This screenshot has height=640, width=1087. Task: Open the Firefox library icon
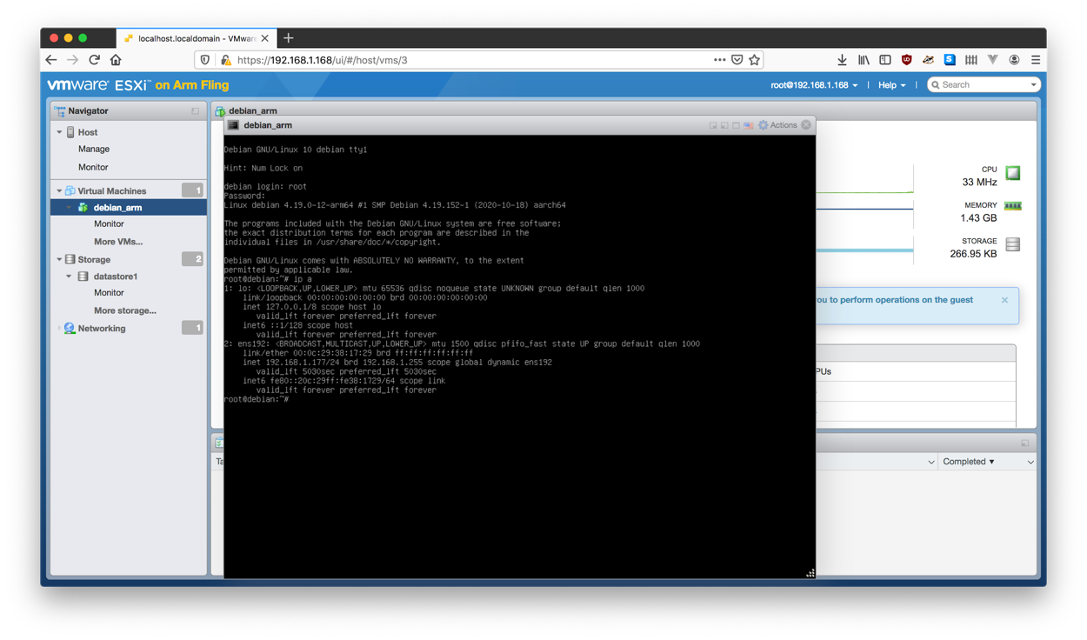point(864,60)
